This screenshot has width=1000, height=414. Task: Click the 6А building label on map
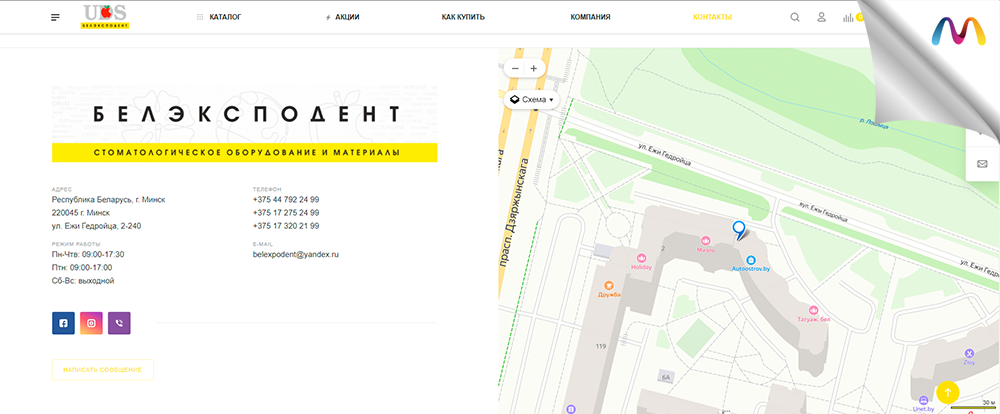666,378
